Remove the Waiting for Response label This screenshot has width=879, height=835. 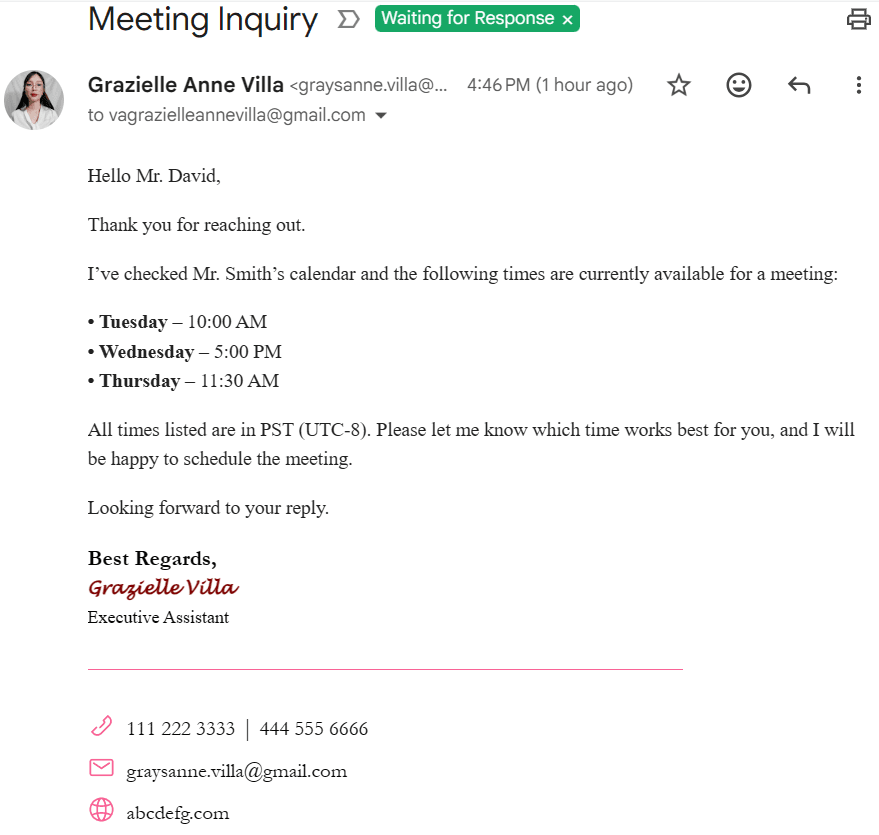(x=567, y=20)
